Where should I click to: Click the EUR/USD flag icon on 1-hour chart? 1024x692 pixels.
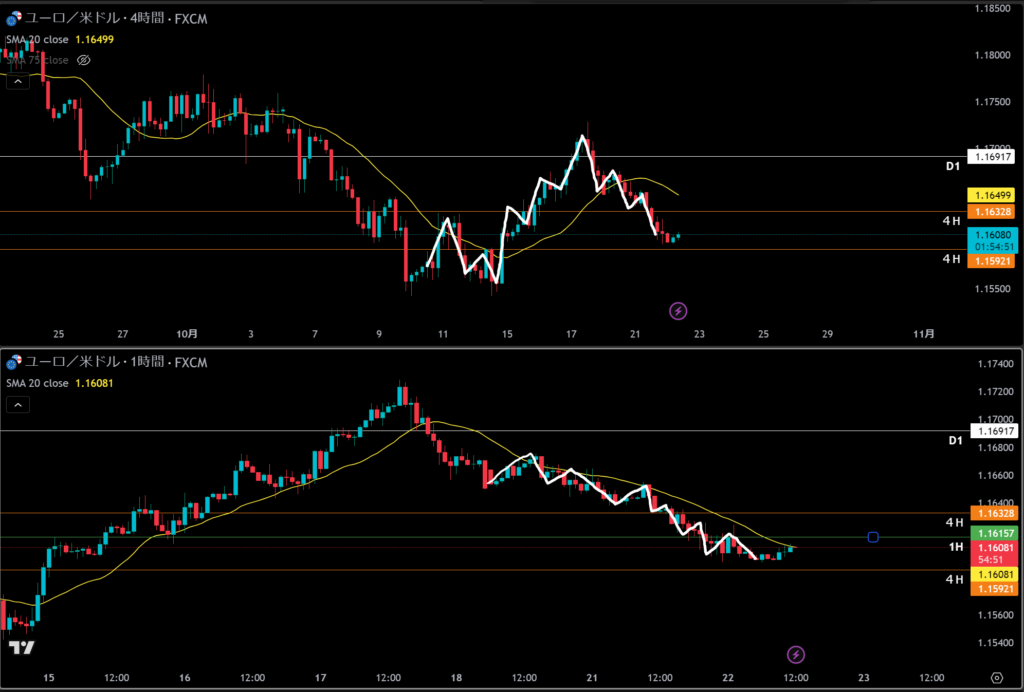[13, 360]
